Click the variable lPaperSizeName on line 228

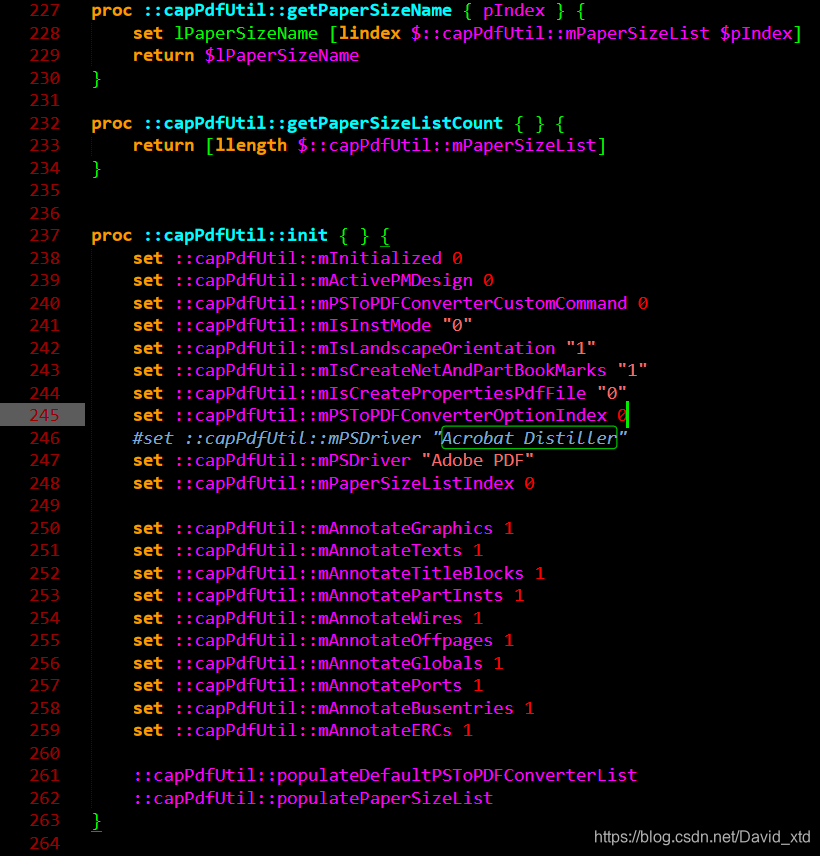coord(246,33)
